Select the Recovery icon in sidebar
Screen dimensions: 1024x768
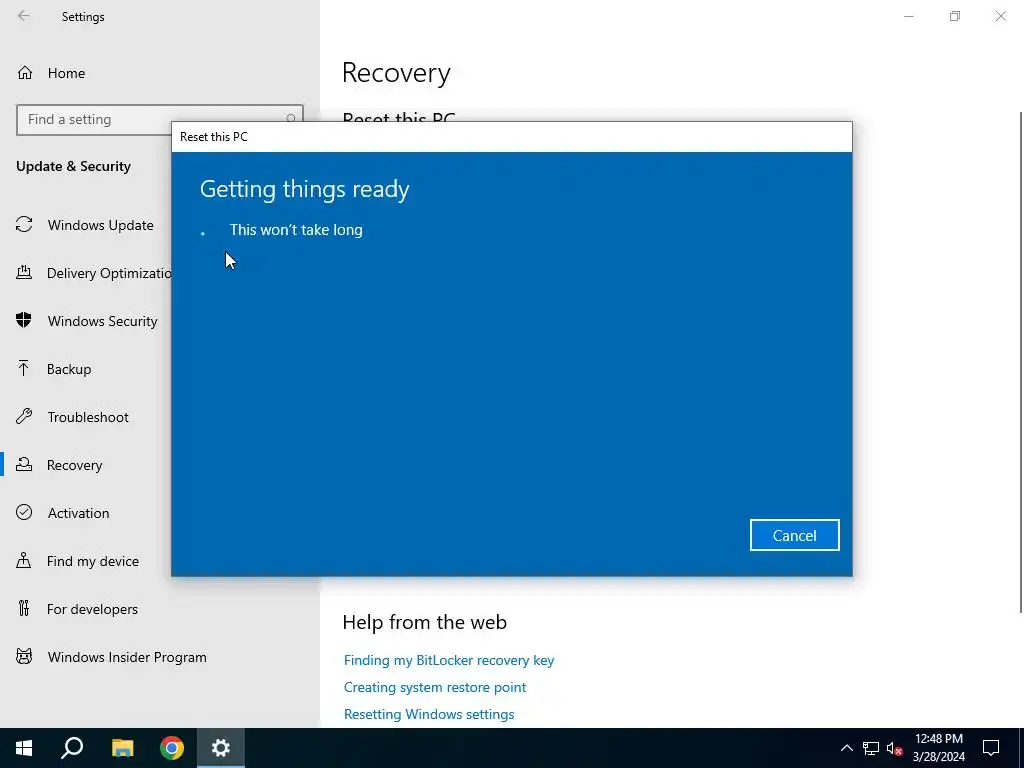pyautogui.click(x=24, y=465)
